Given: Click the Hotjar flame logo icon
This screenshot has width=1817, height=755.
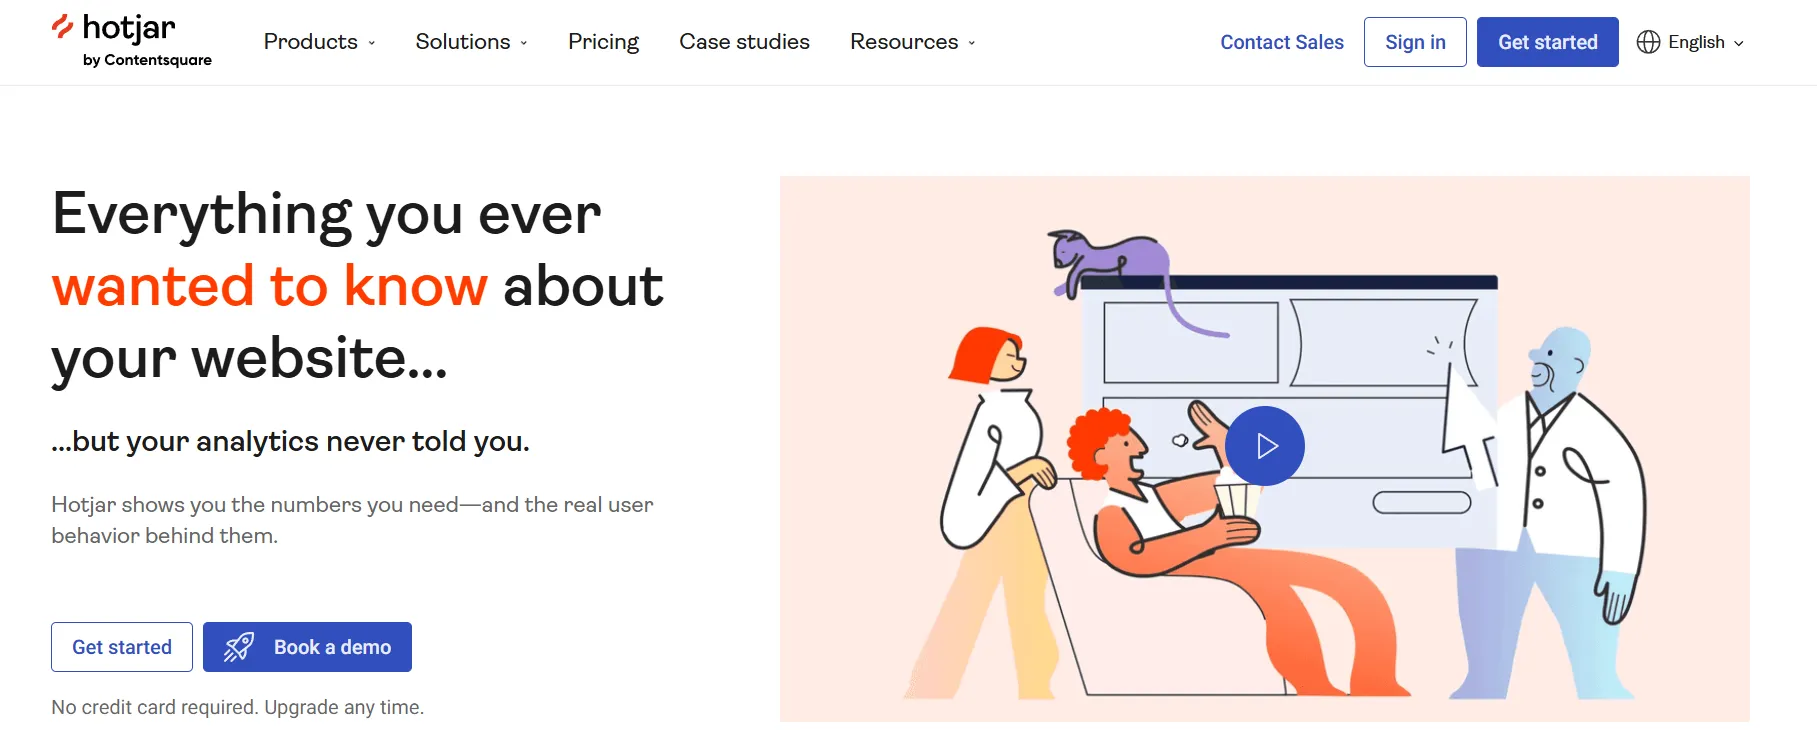Looking at the screenshot, I should click(62, 27).
